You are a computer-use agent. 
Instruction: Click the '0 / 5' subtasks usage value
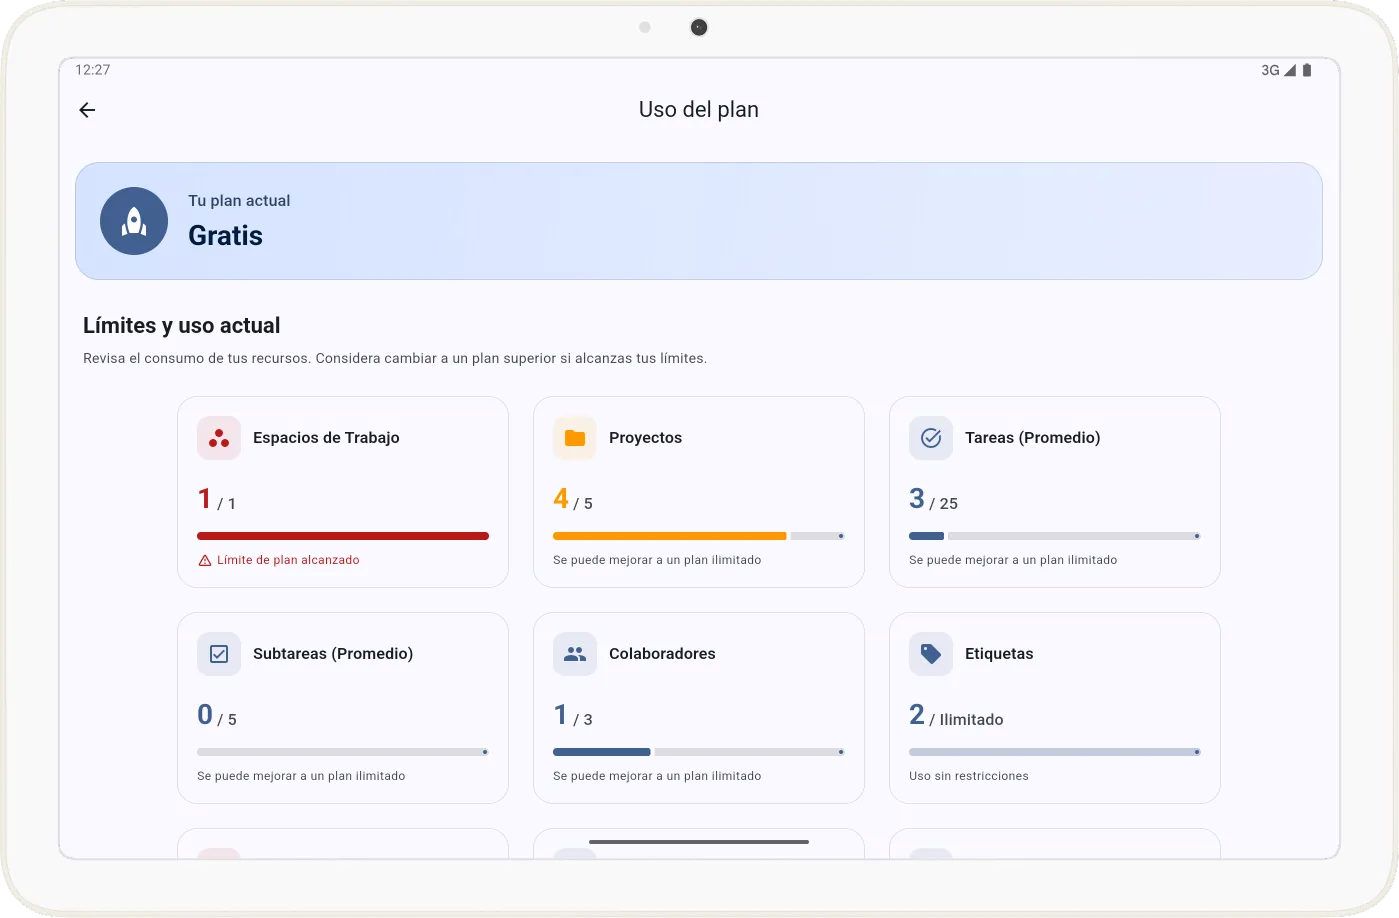217,715
